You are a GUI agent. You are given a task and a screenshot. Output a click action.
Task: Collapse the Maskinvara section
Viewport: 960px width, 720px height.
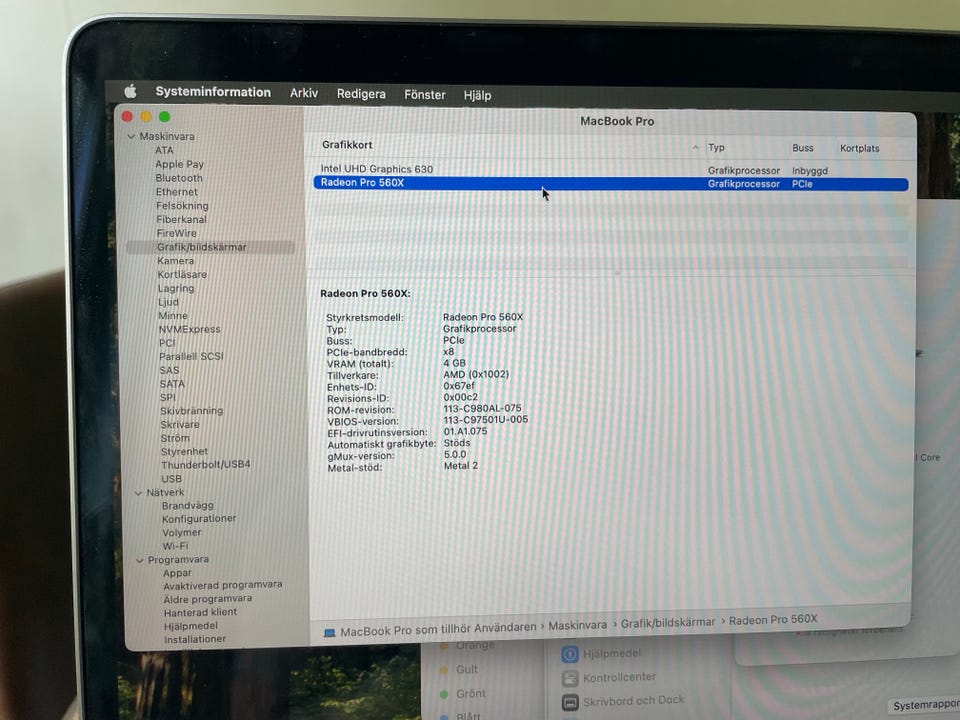pyautogui.click(x=131, y=136)
